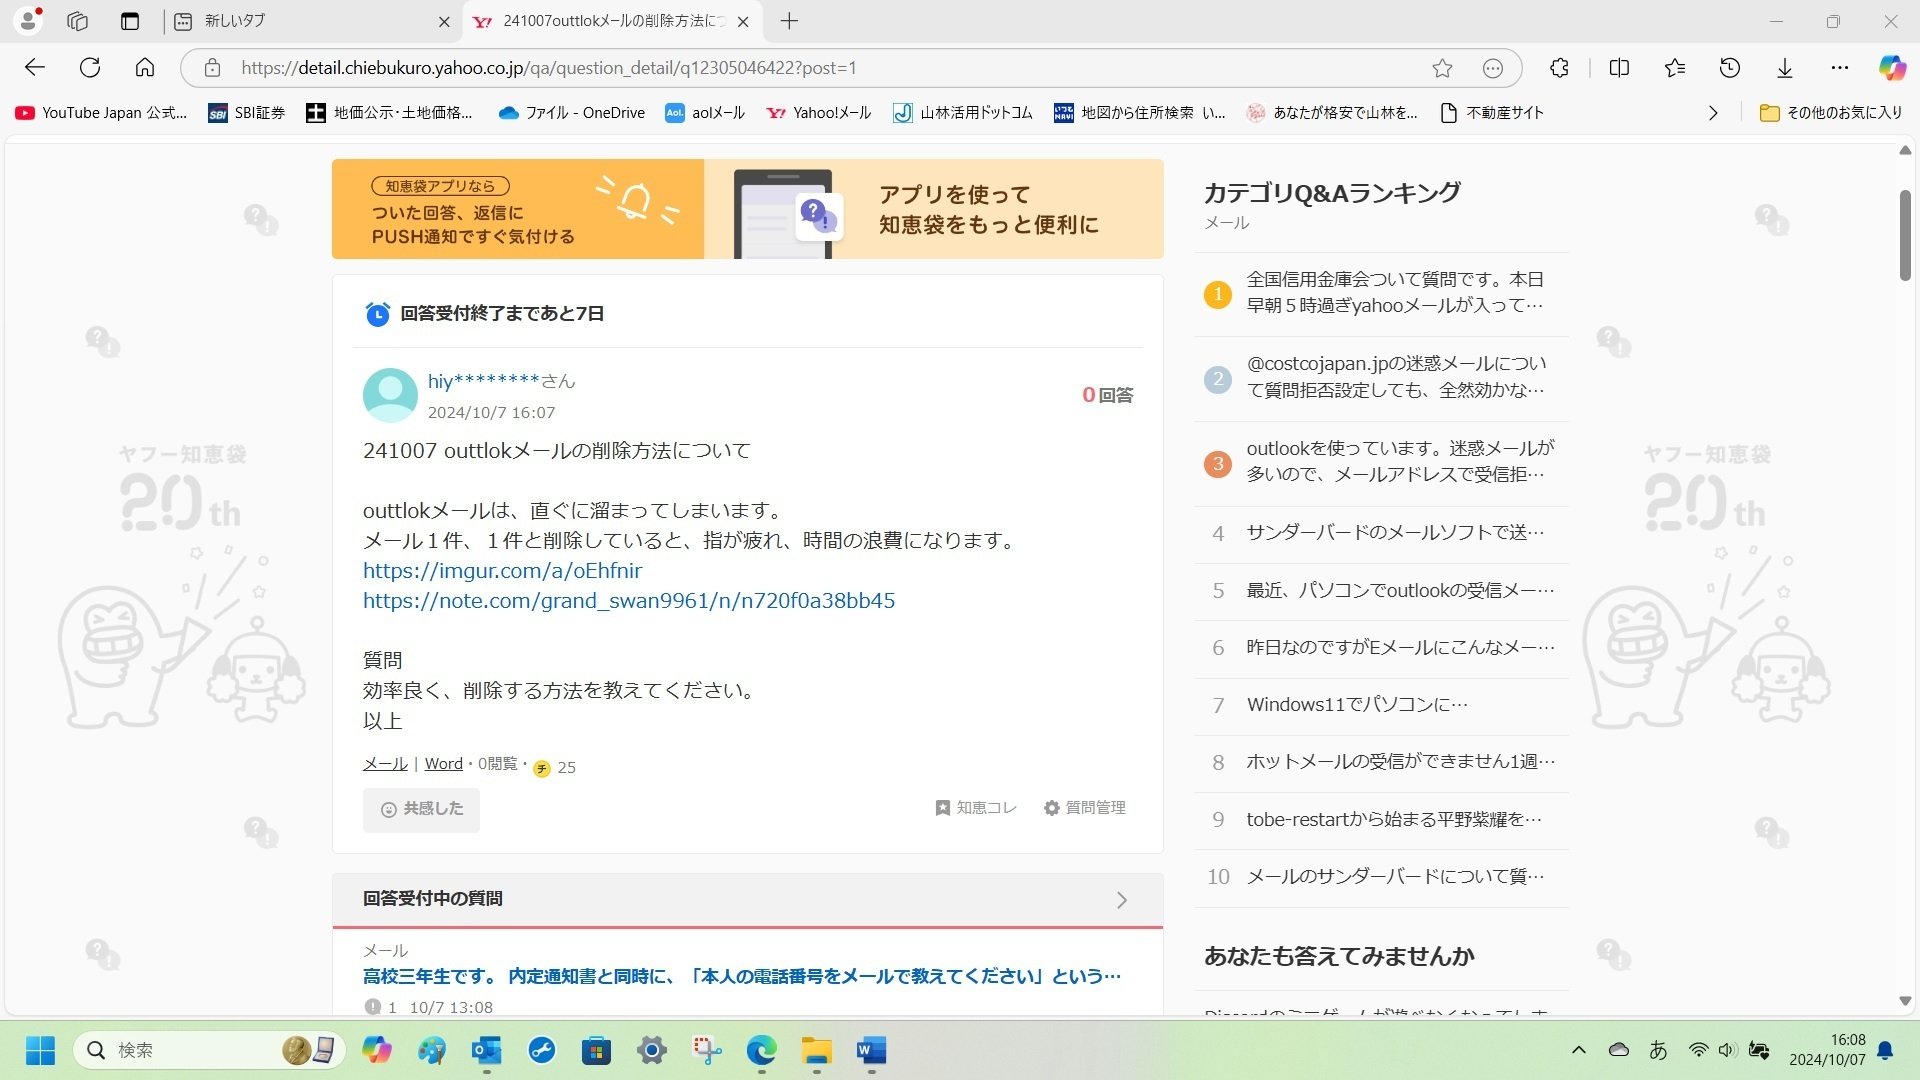The width and height of the screenshot is (1920, 1080).
Task: Add page to favorites via star icon
Action: click(x=1442, y=68)
